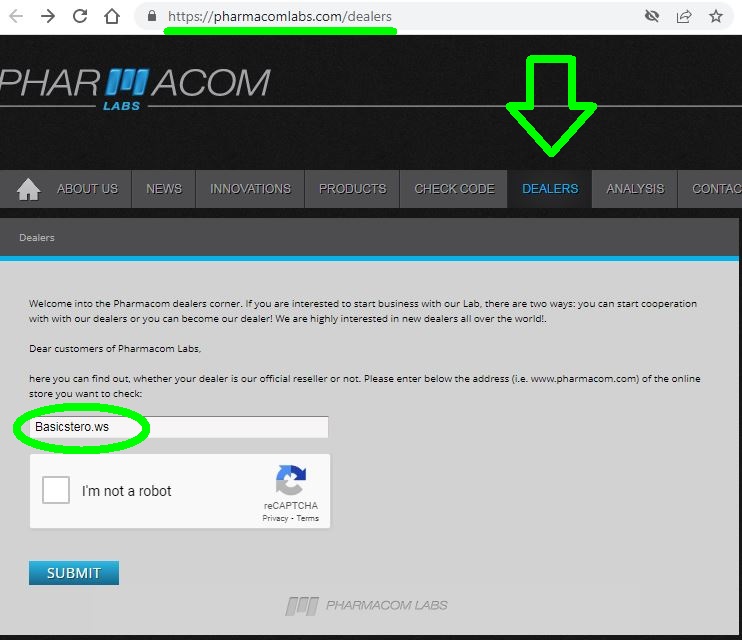742x640 pixels.
Task: Open the share page icon
Action: 684,16
